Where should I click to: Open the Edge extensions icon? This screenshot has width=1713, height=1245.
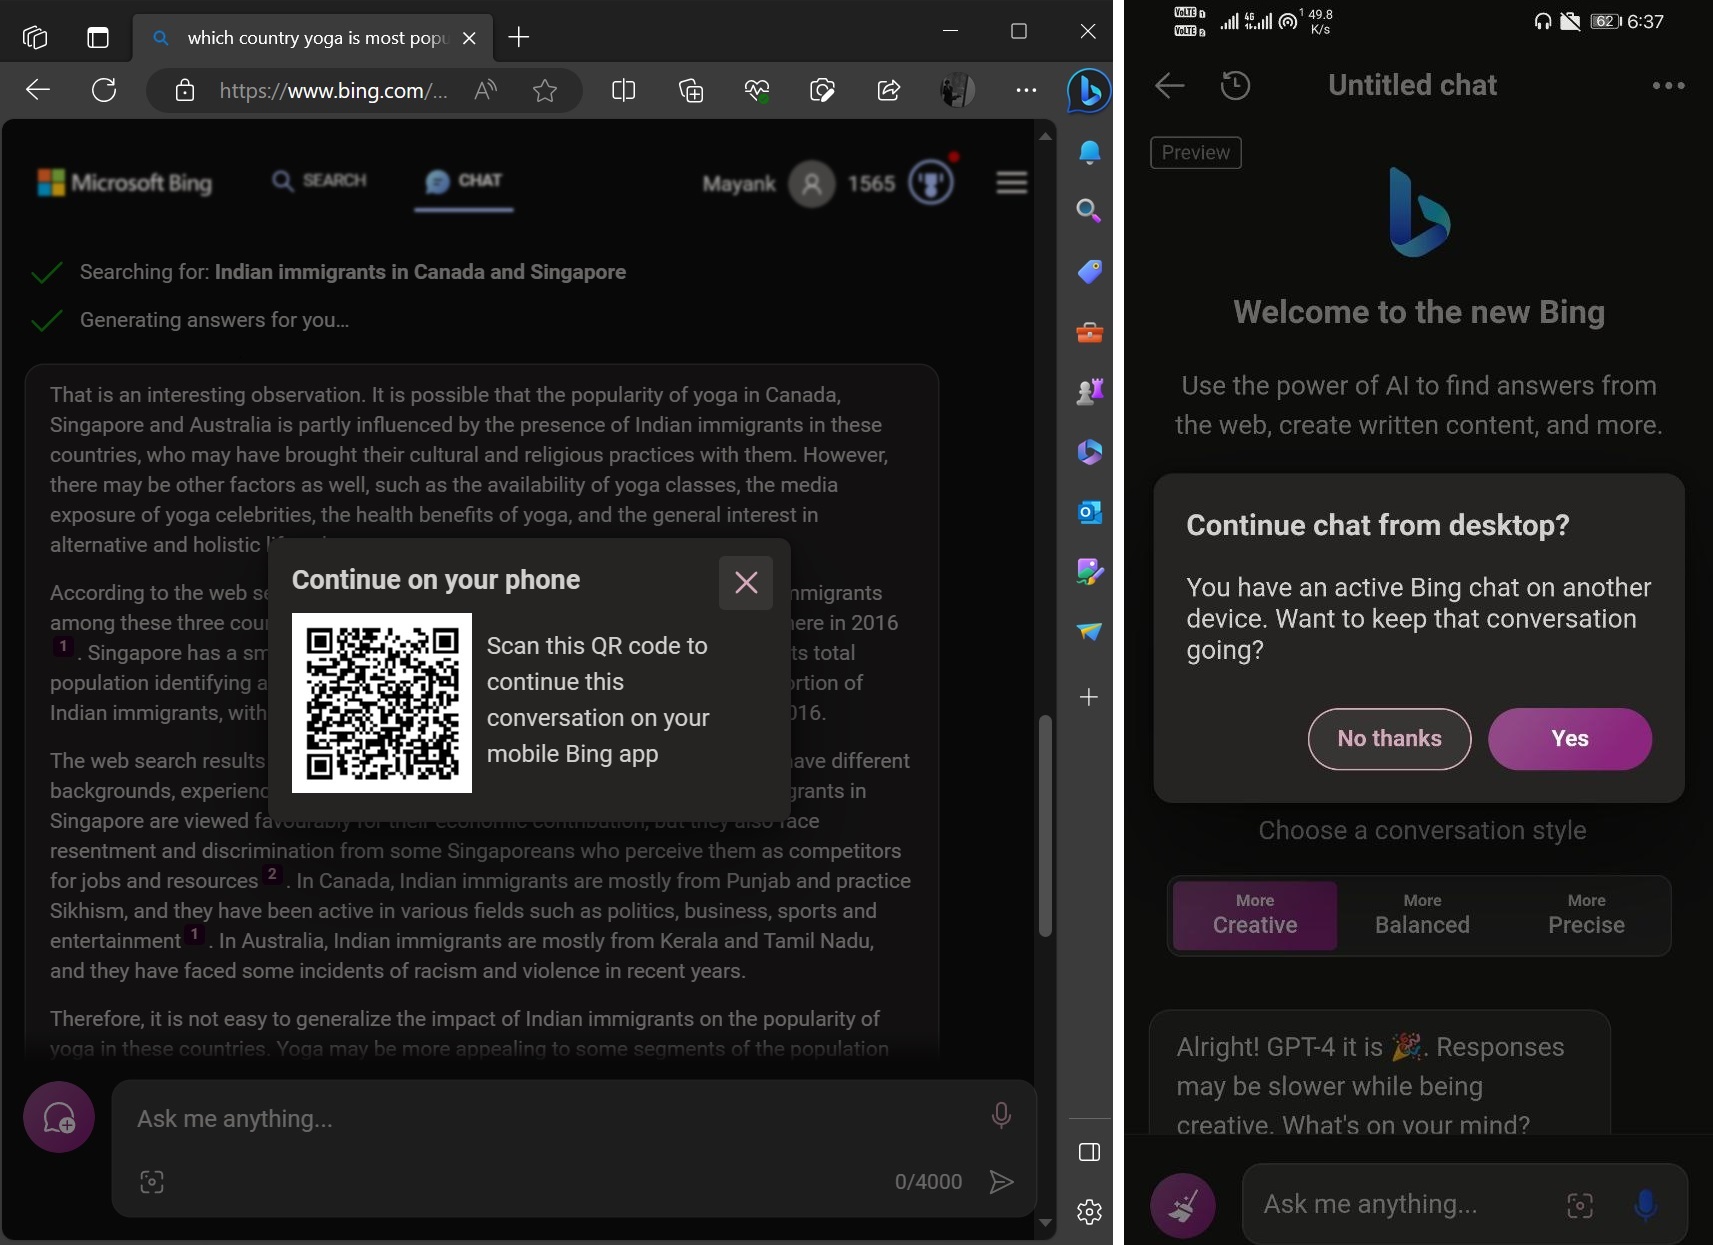tap(822, 91)
